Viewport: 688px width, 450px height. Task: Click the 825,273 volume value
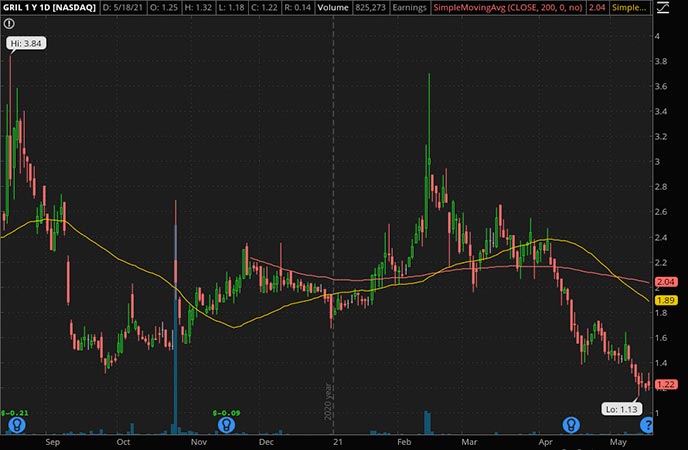[370, 7]
